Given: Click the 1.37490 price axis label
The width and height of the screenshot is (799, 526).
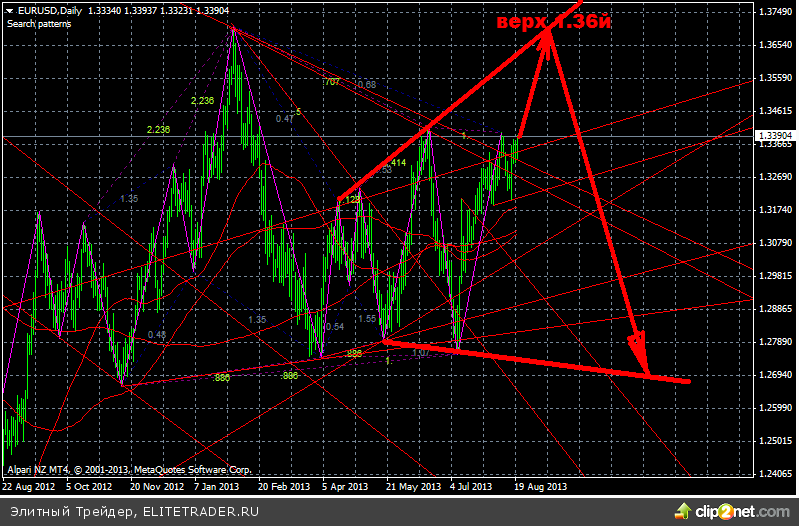Looking at the screenshot, I should pos(775,12).
